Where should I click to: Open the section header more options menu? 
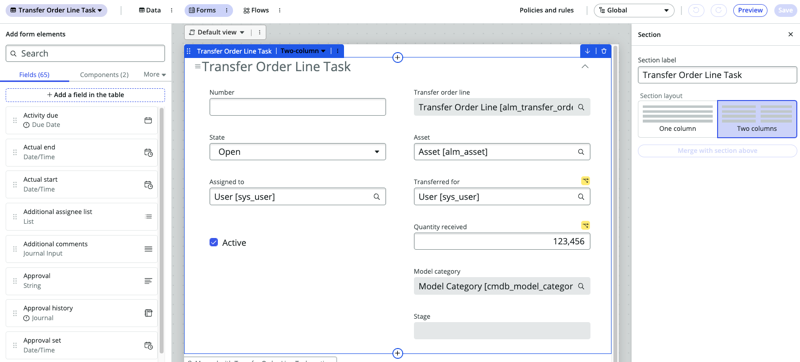(x=337, y=51)
